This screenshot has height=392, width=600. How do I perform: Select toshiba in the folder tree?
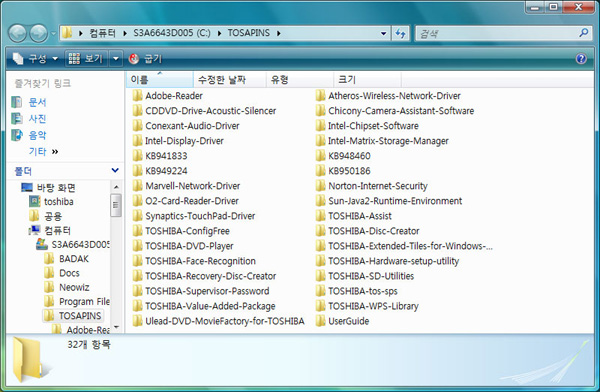[59, 202]
